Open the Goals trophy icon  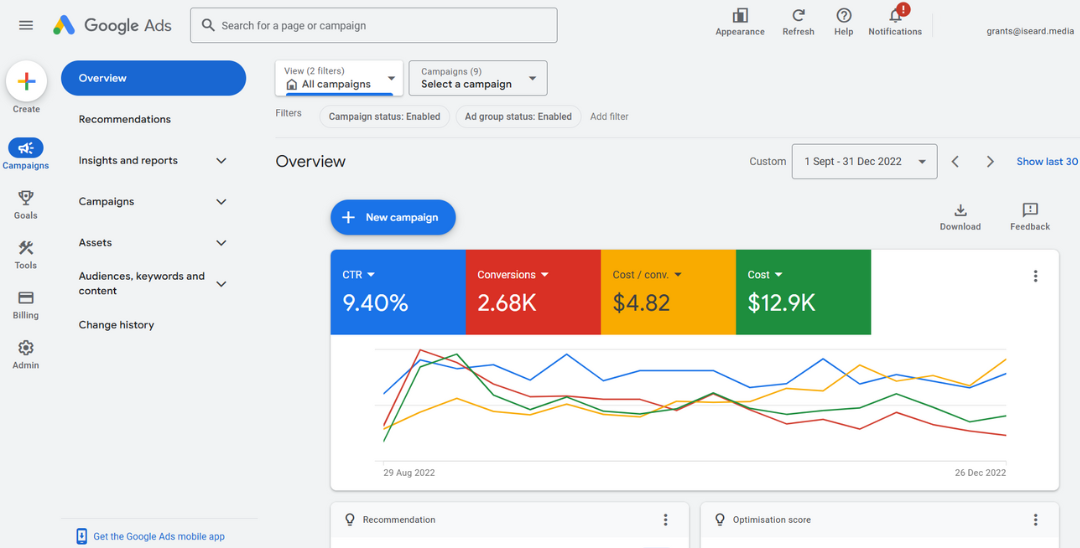click(x=26, y=198)
